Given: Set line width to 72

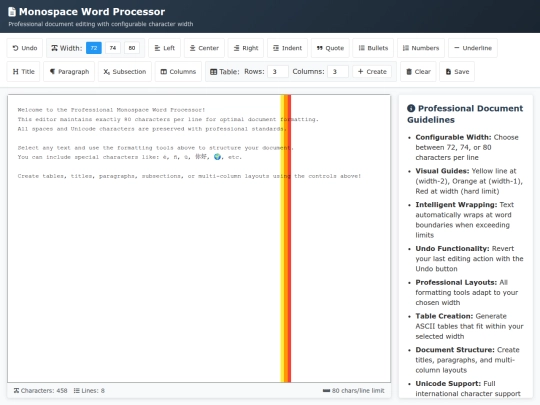Looking at the screenshot, I should click(x=94, y=48).
